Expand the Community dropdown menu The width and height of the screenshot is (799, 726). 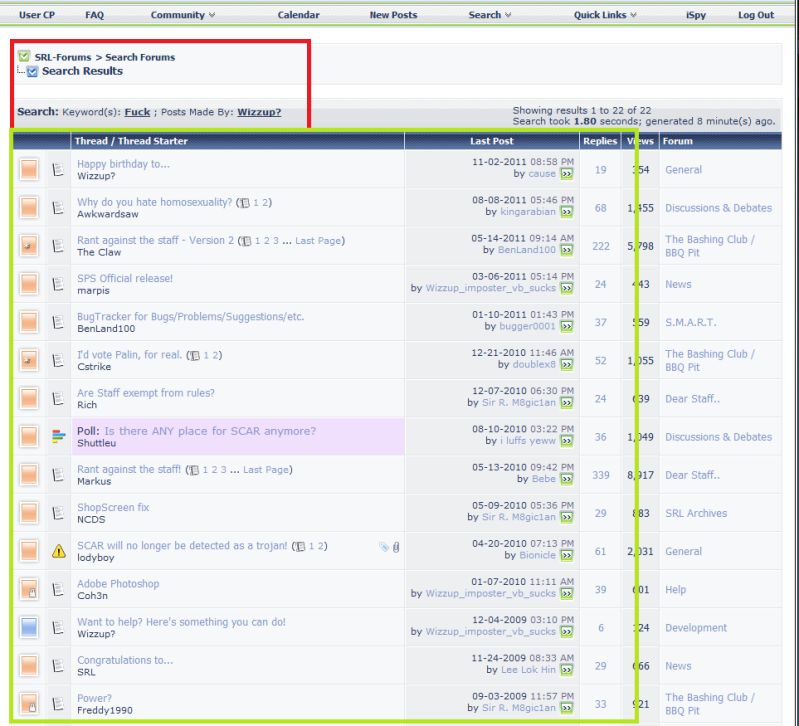[183, 15]
